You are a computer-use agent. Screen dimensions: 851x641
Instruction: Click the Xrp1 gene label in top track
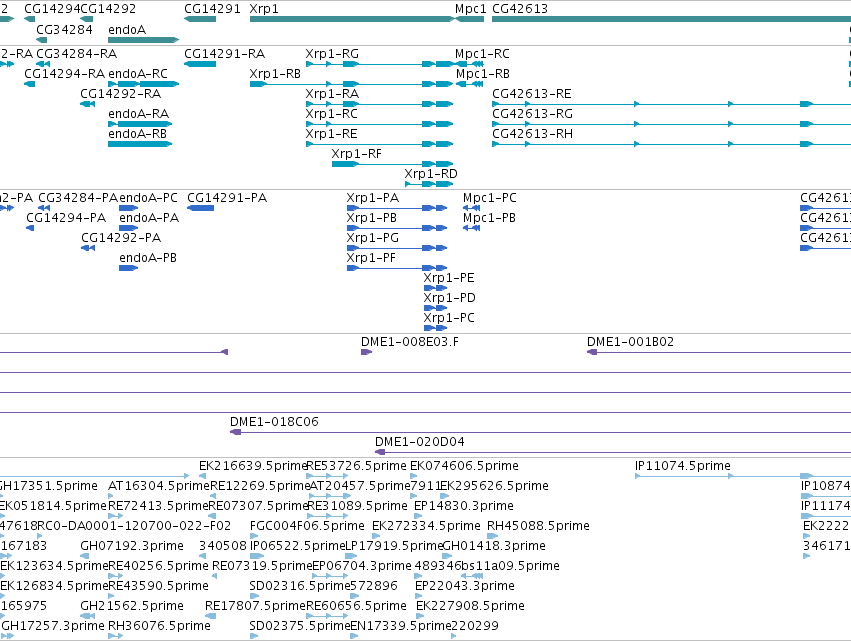coord(264,9)
